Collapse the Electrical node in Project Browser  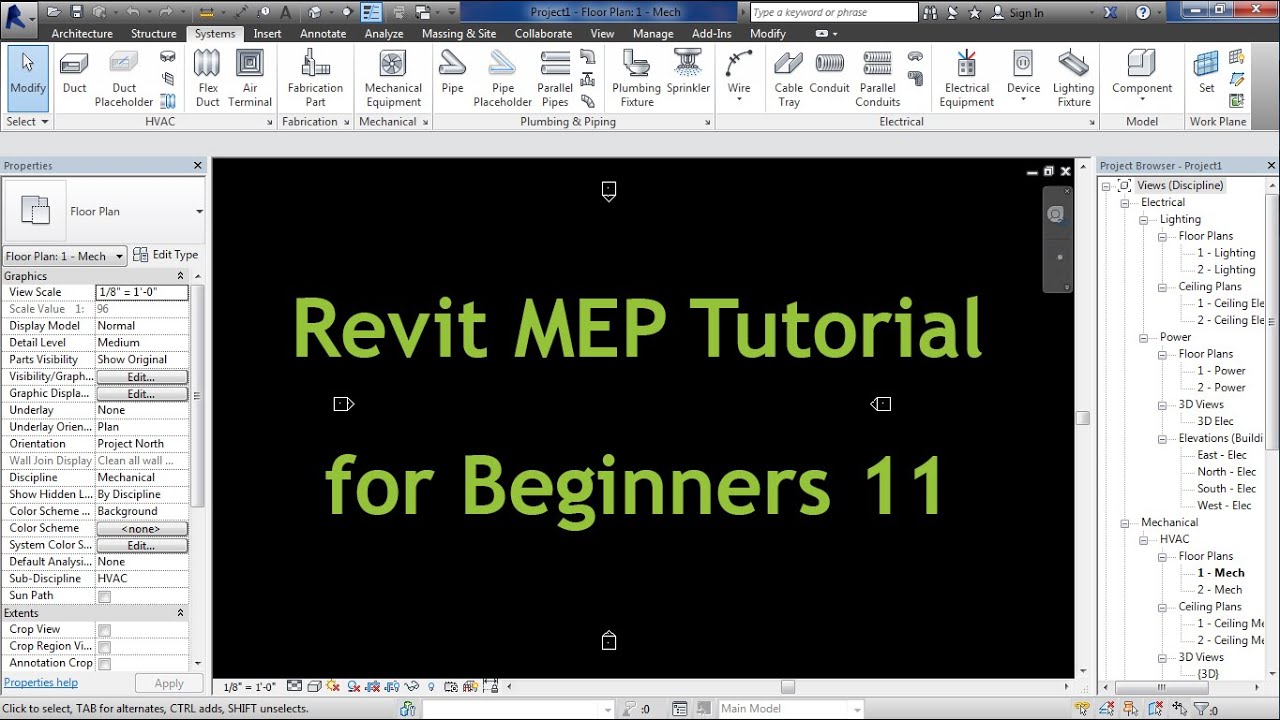[x=1125, y=203]
